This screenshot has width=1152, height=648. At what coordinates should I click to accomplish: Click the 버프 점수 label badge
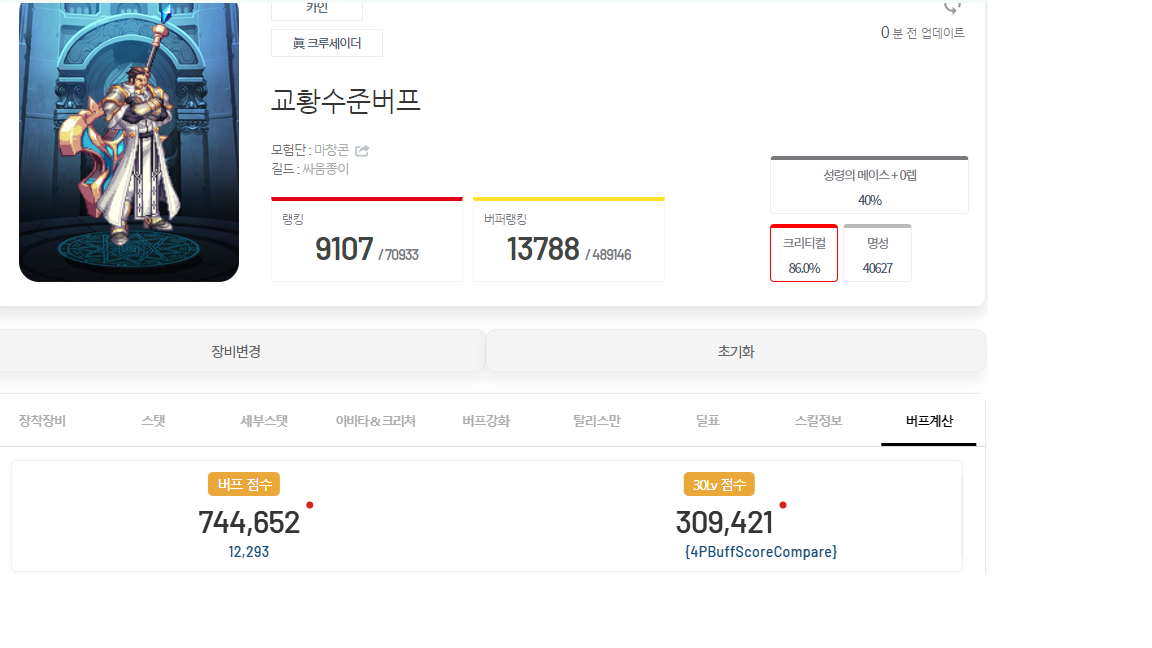pyautogui.click(x=244, y=484)
